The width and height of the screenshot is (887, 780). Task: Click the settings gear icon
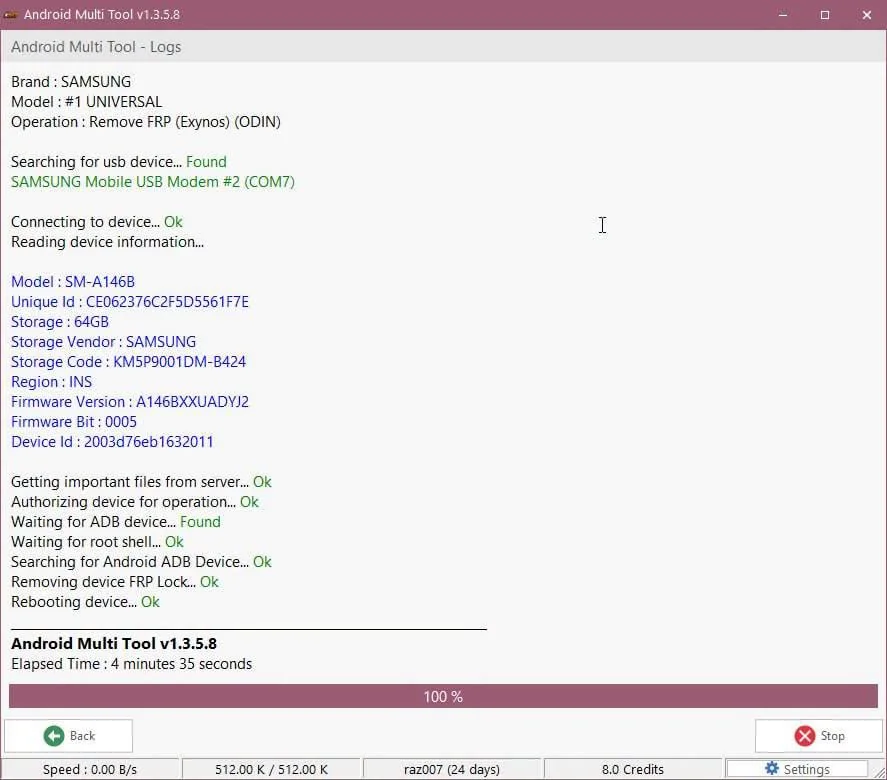(772, 768)
